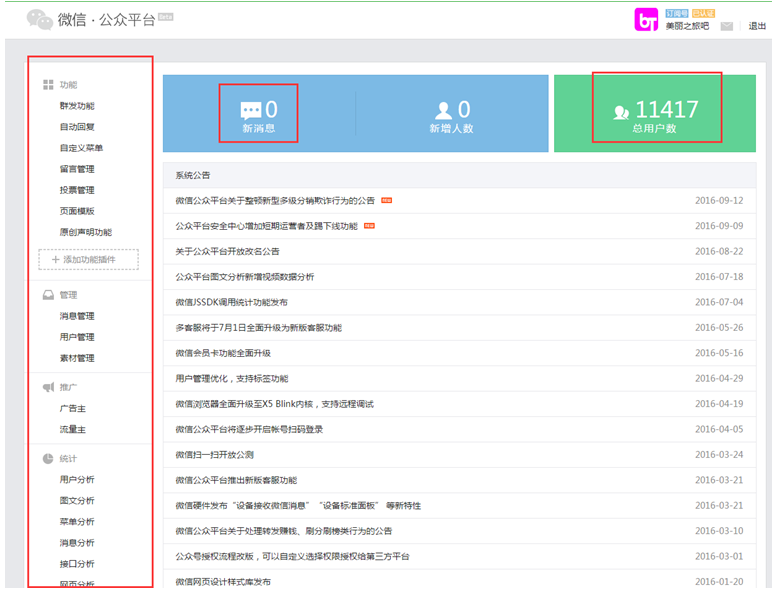Viewport: 772px width, 591px height.
Task: Click the 11417 总用户数 count
Action: click(x=667, y=109)
